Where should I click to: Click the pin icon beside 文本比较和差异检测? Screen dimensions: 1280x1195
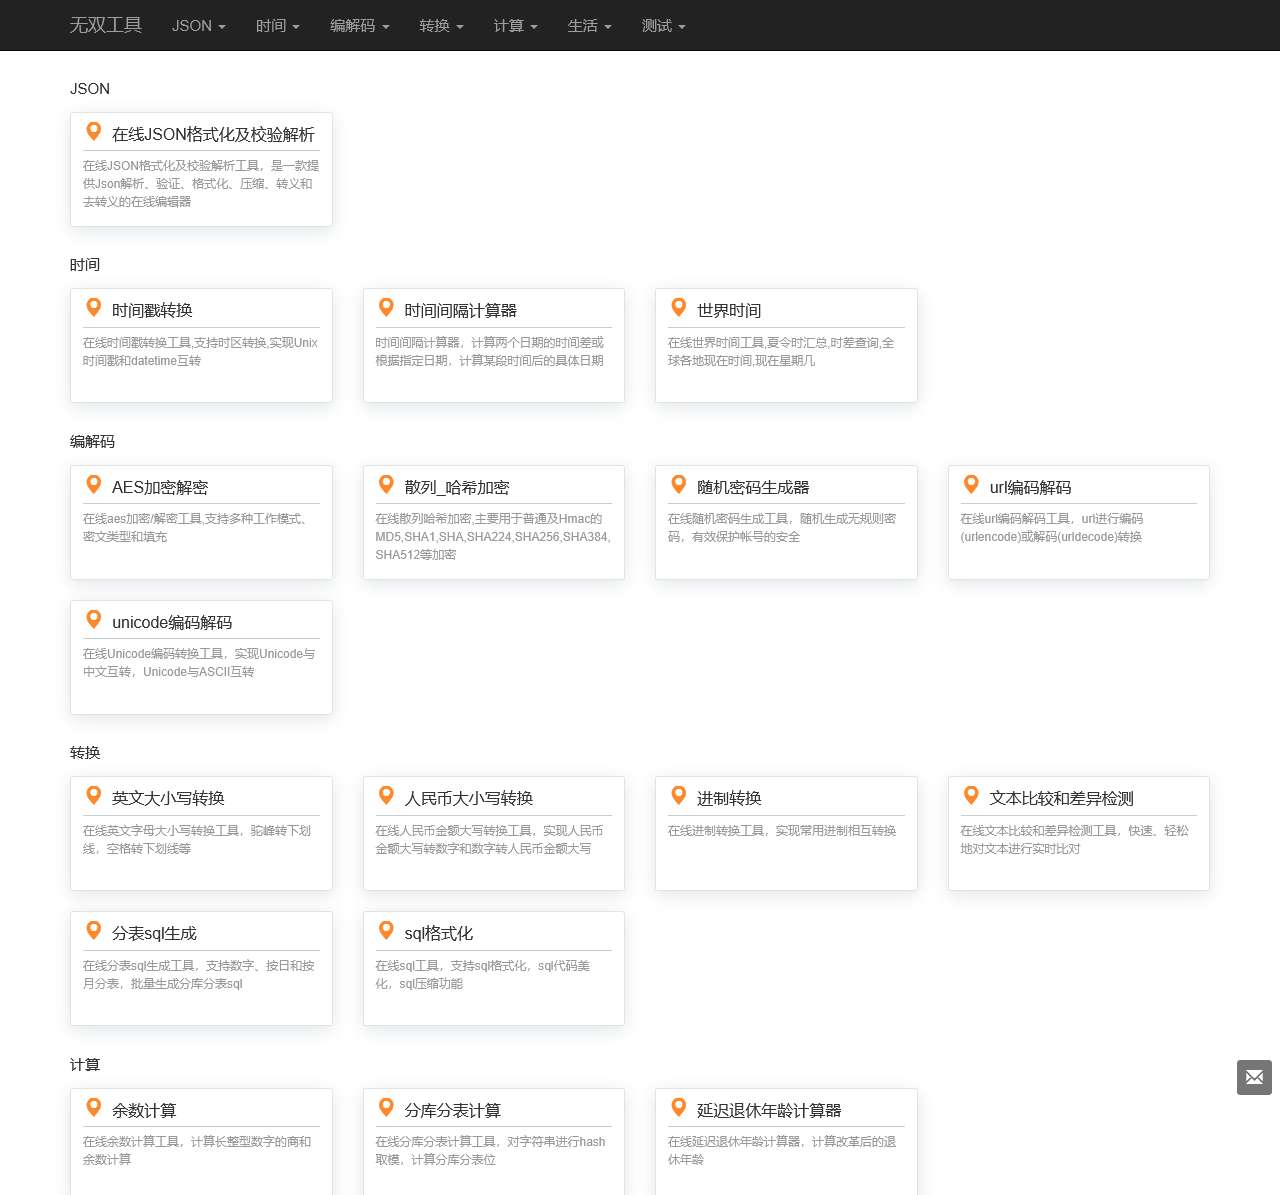click(x=971, y=796)
